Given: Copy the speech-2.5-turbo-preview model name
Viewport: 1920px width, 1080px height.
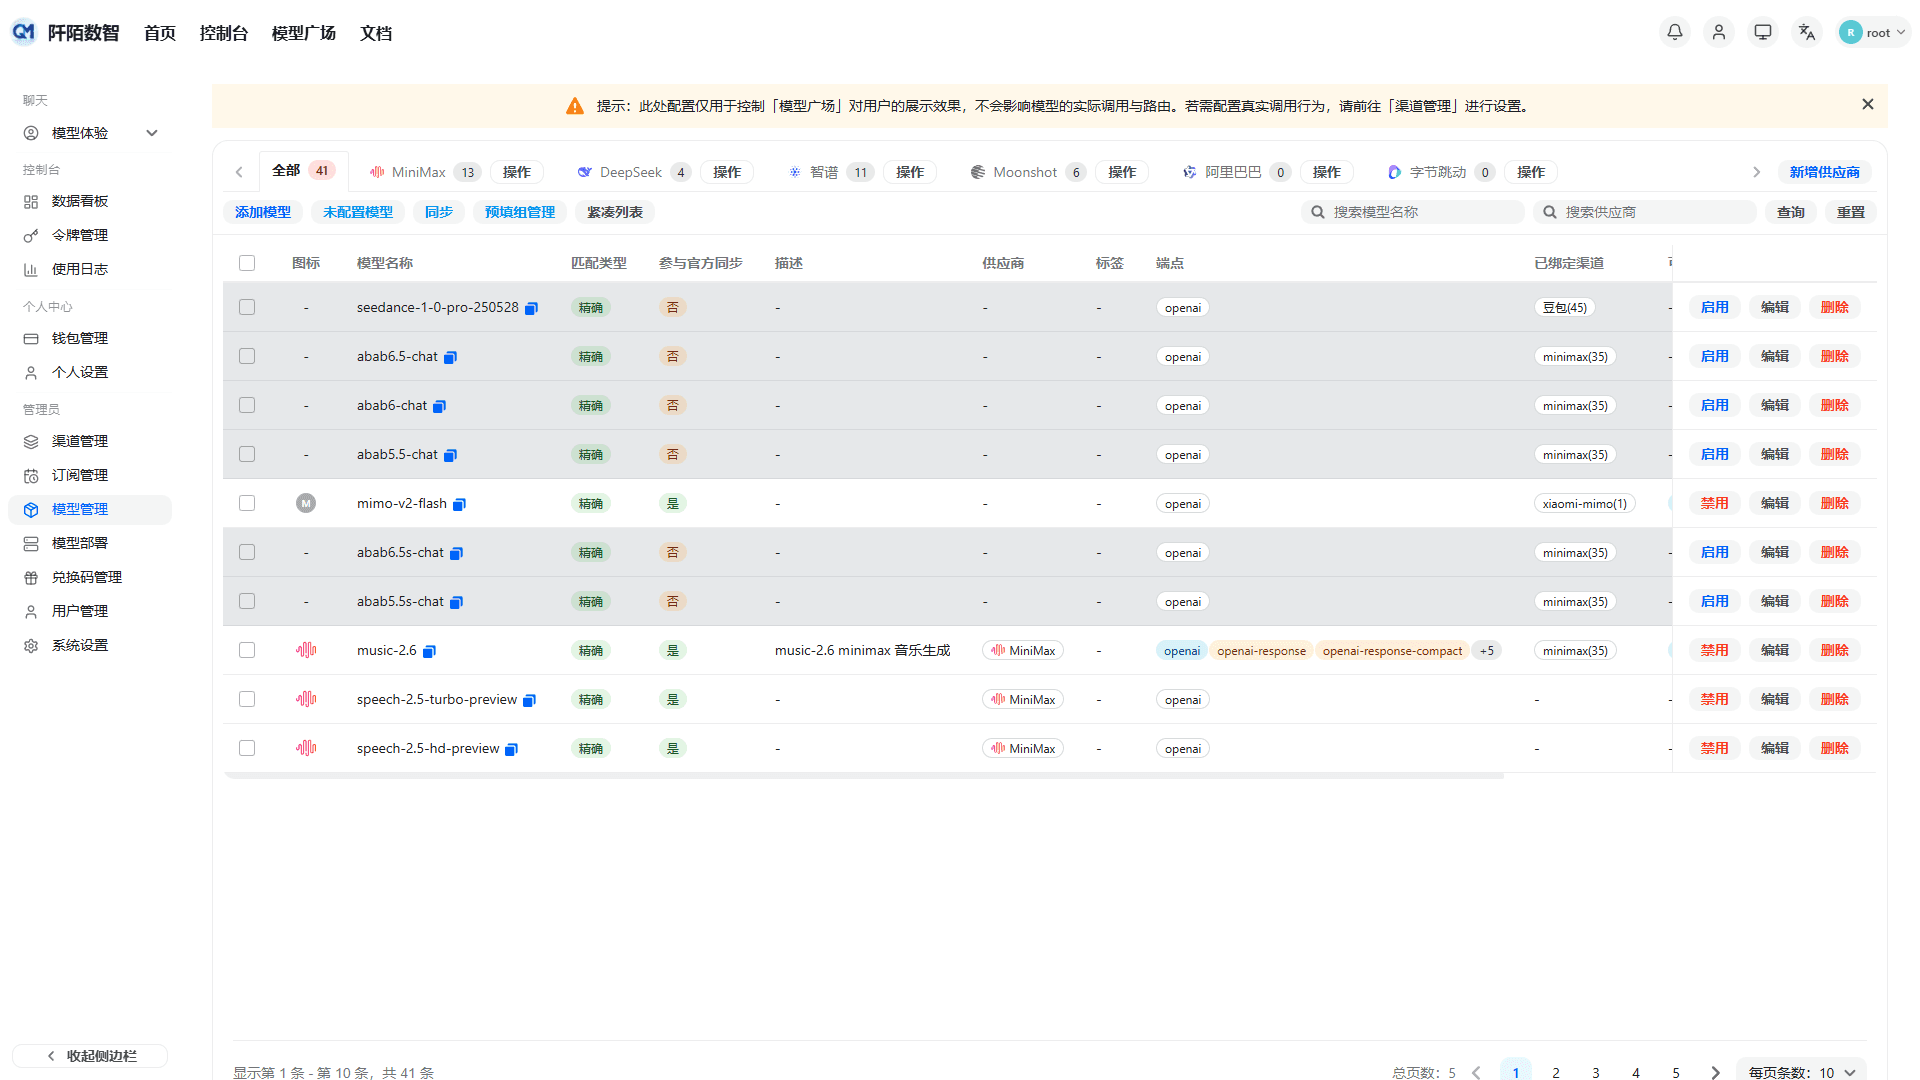Looking at the screenshot, I should tap(530, 700).
